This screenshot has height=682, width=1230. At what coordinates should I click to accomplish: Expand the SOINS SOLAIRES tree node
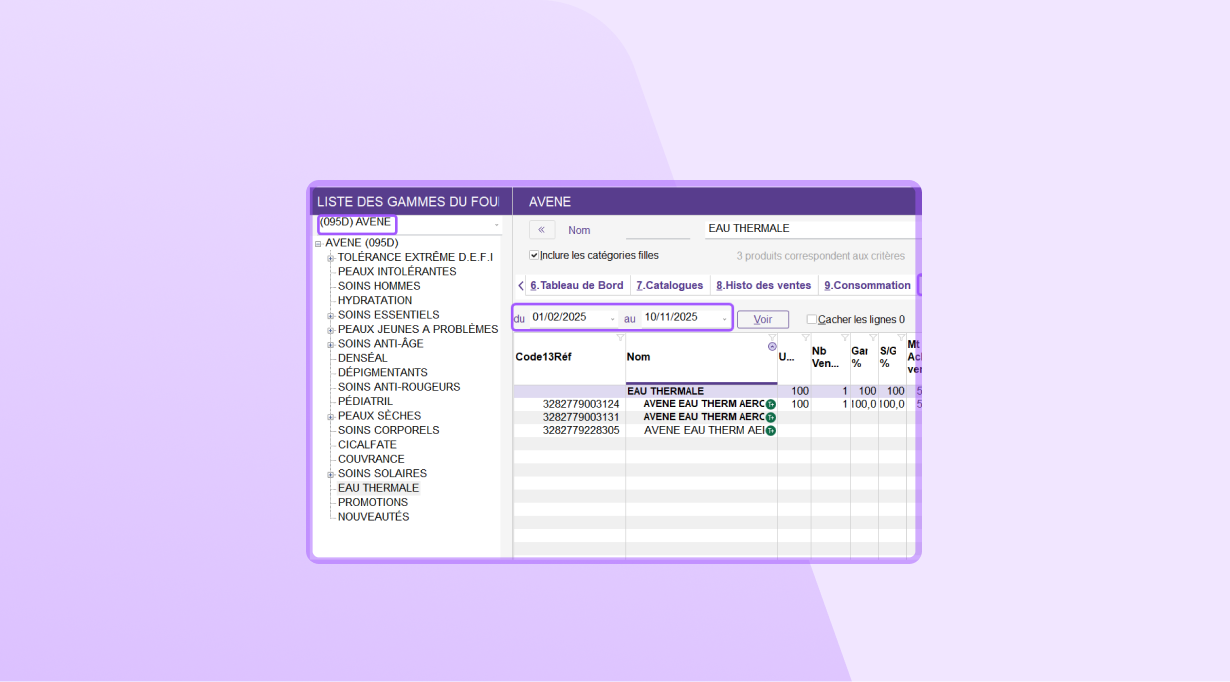click(x=331, y=474)
